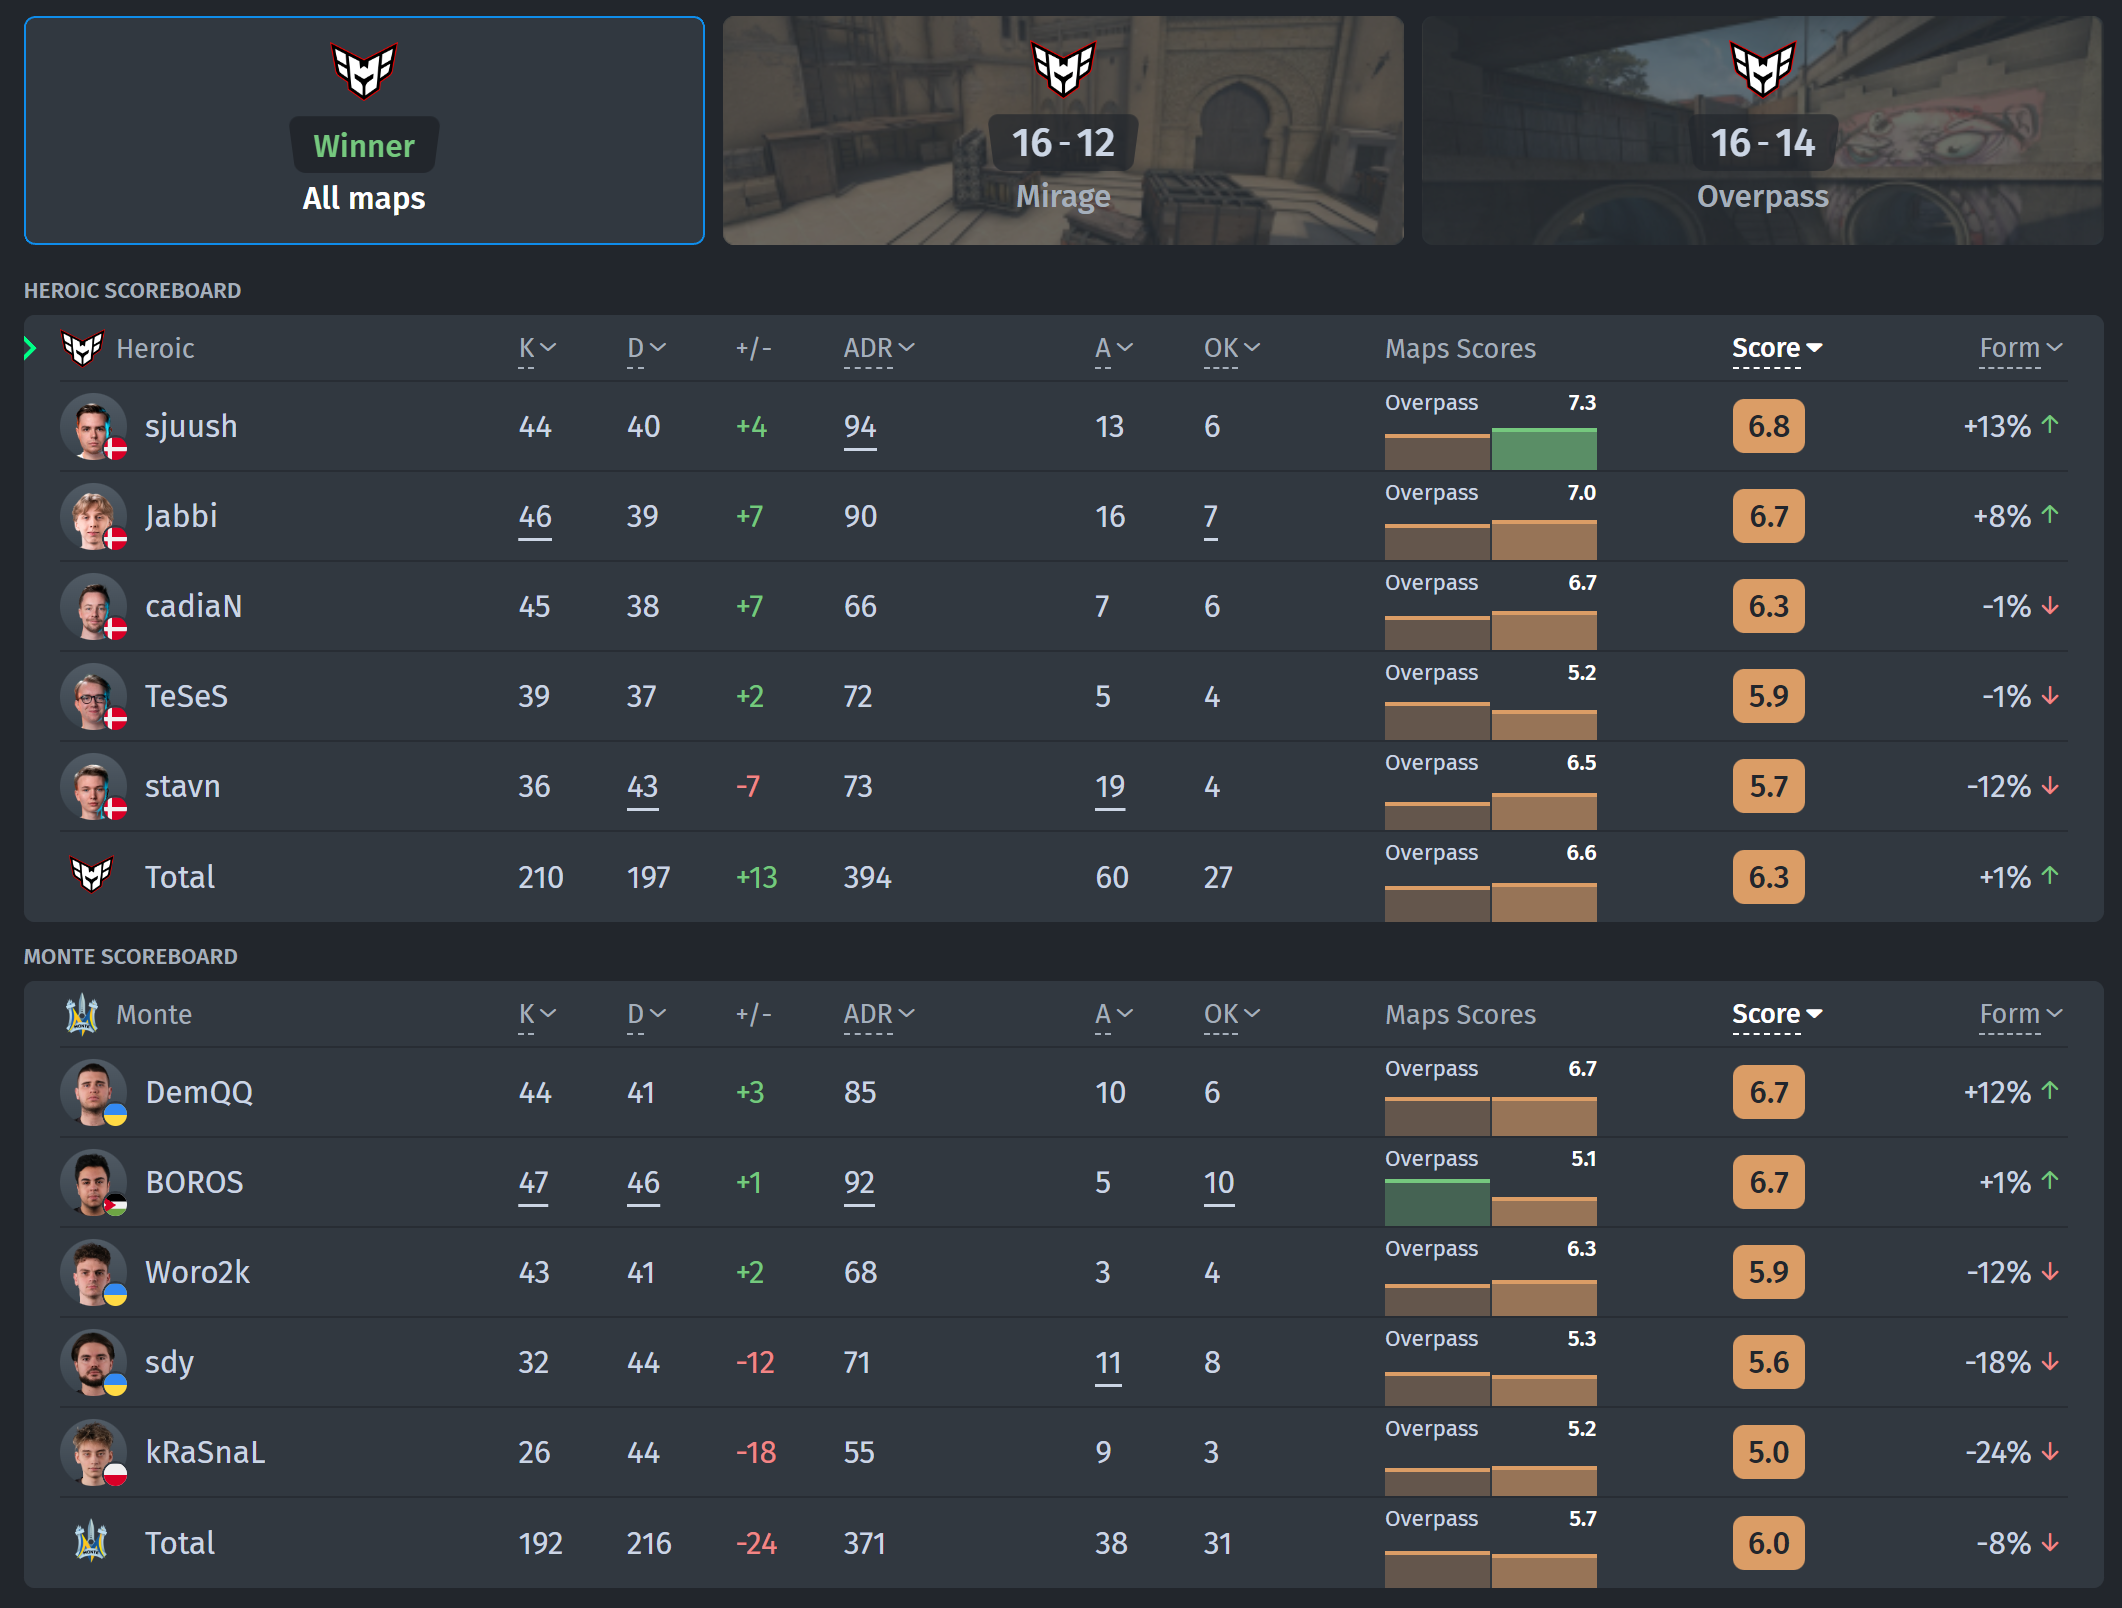Open Jabbi's player profile link
The height and width of the screenshot is (1608, 2122).
tap(181, 516)
